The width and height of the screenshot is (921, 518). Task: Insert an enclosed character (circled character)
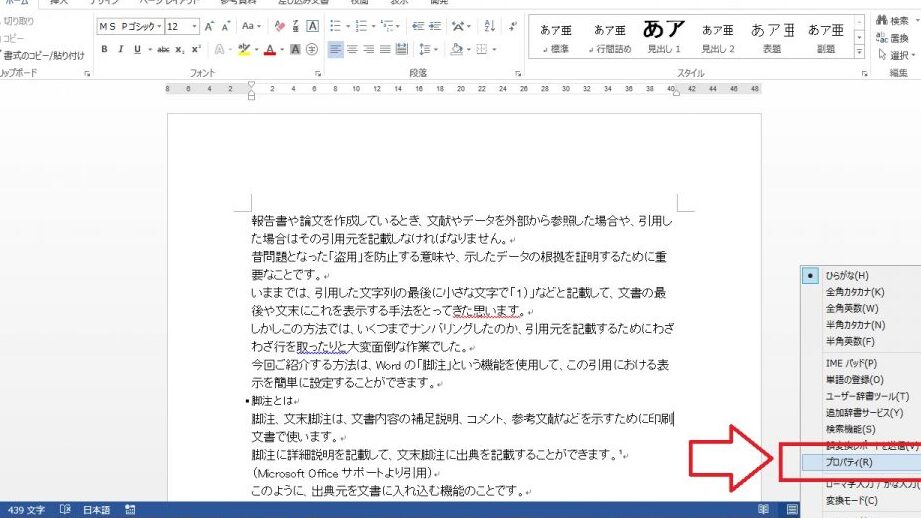point(312,49)
